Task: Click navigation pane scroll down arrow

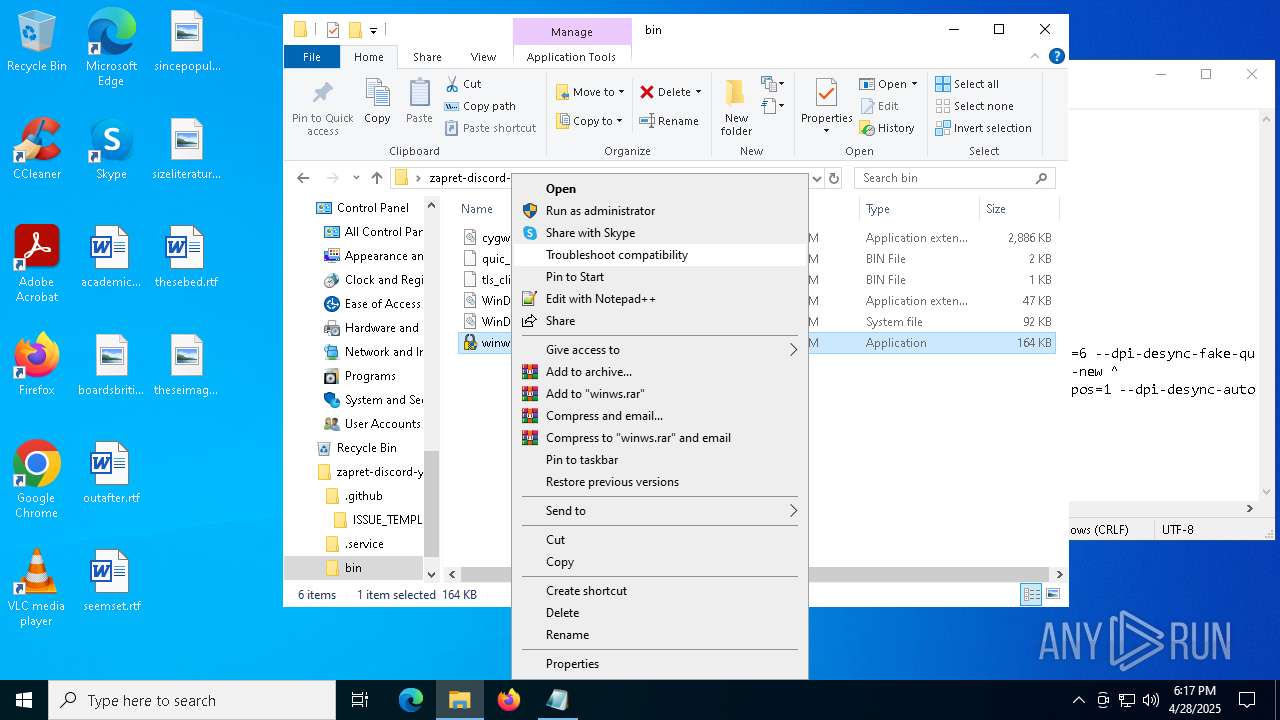Action: 432,574
